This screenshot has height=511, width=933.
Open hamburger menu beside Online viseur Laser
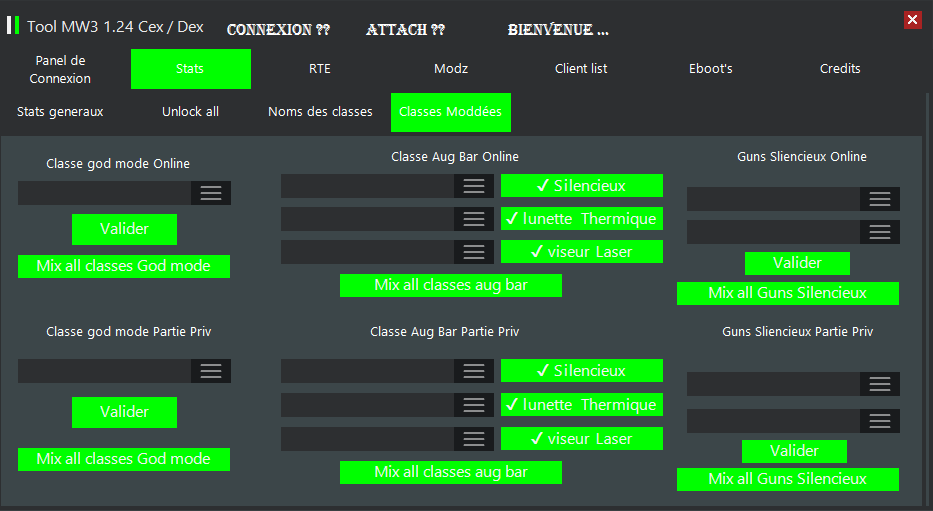coord(474,252)
